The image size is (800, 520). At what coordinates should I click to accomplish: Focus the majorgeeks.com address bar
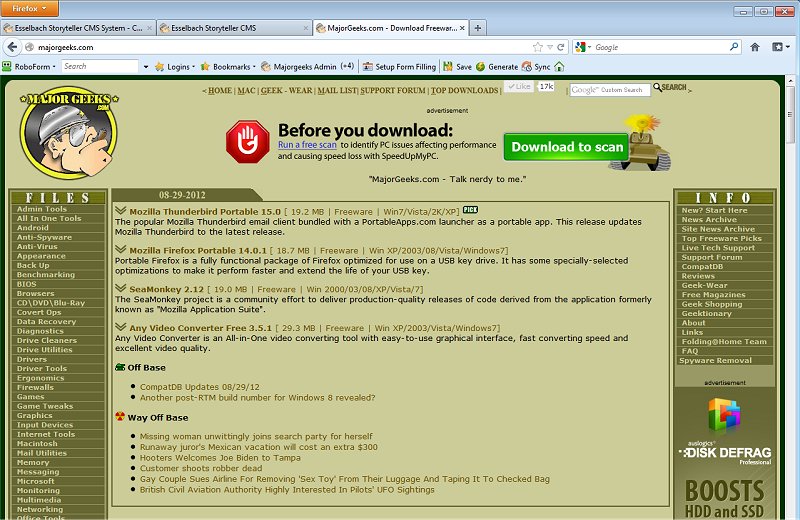point(281,47)
